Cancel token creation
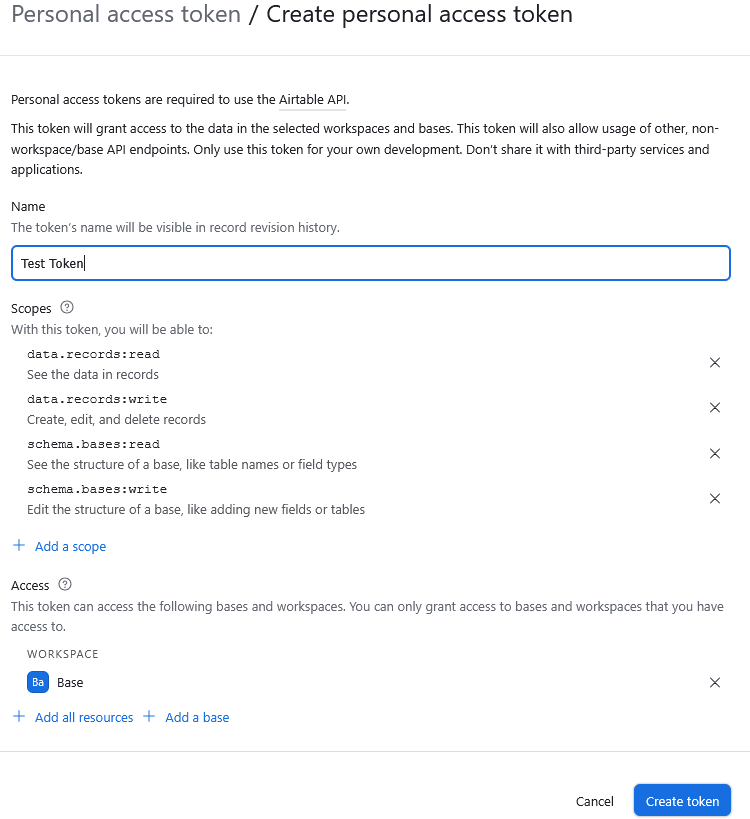 tap(595, 801)
